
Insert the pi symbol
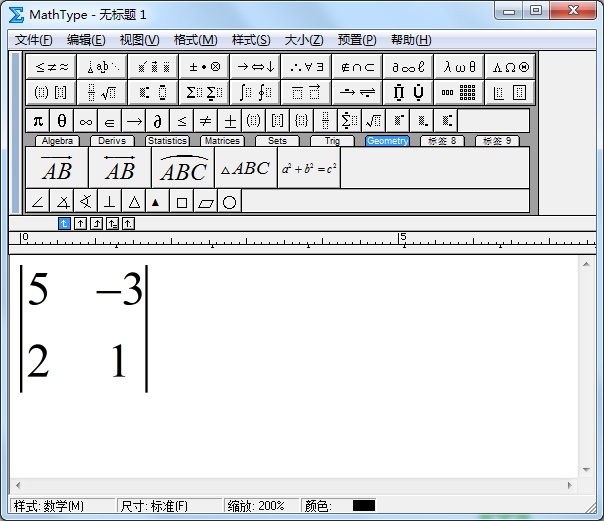(38, 121)
